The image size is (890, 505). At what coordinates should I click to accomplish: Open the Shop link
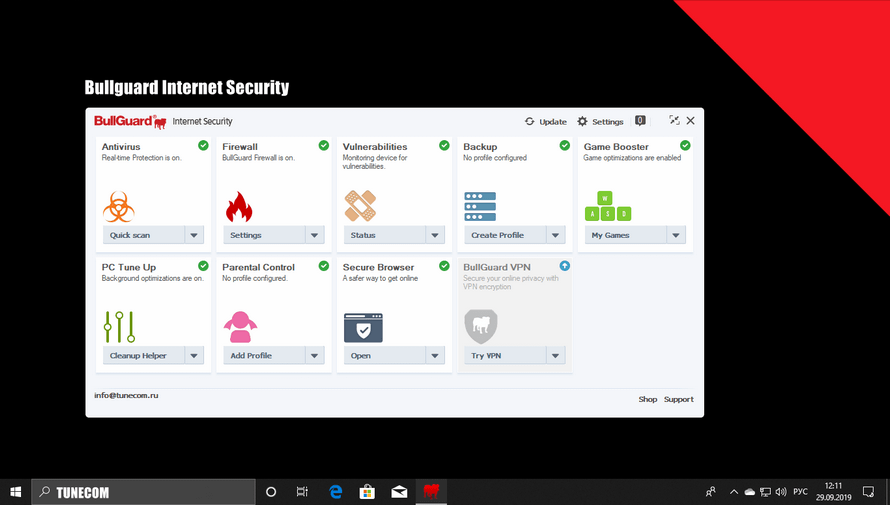[648, 399]
